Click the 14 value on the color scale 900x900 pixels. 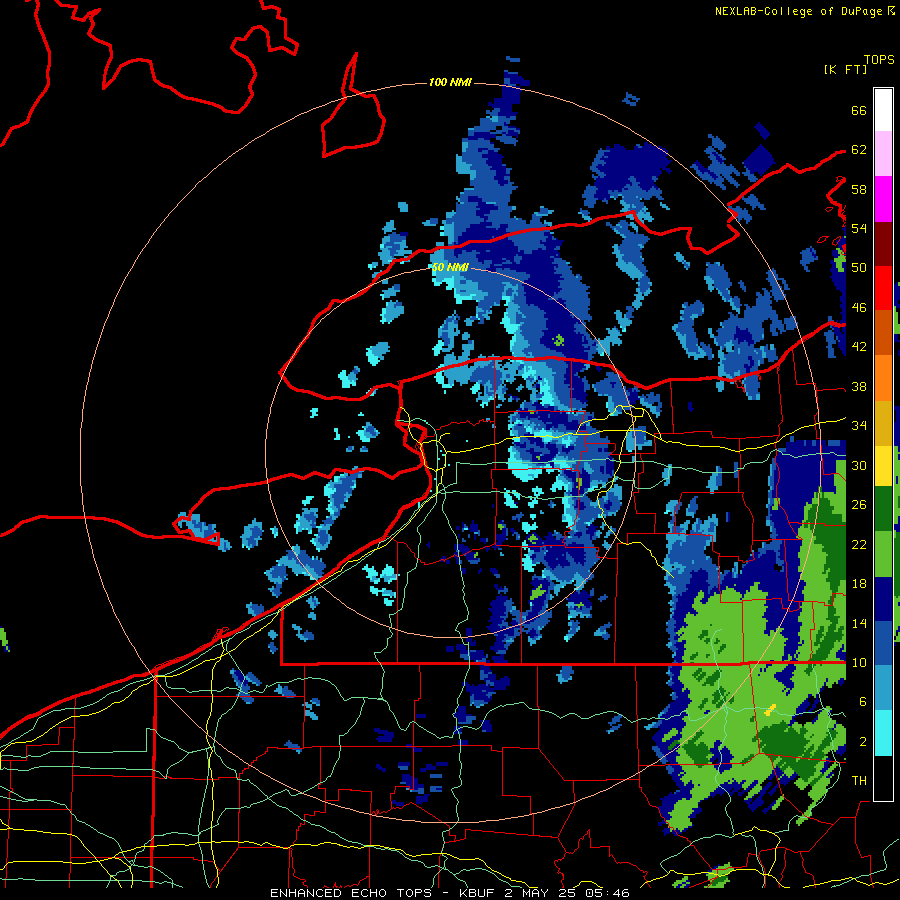click(859, 623)
